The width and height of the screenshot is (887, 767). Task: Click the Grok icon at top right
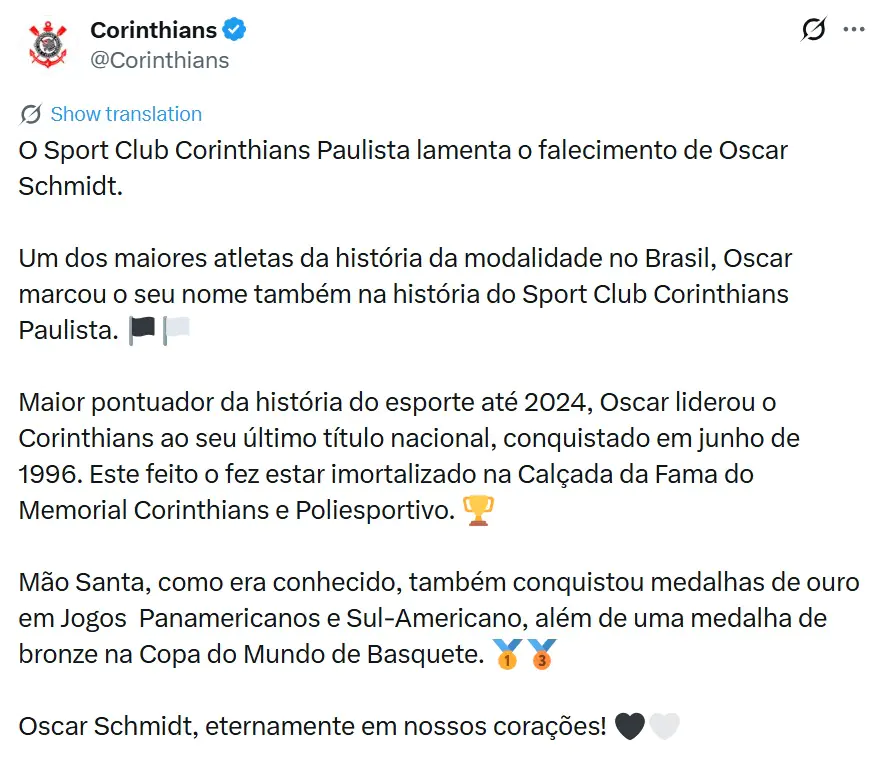pos(814,30)
